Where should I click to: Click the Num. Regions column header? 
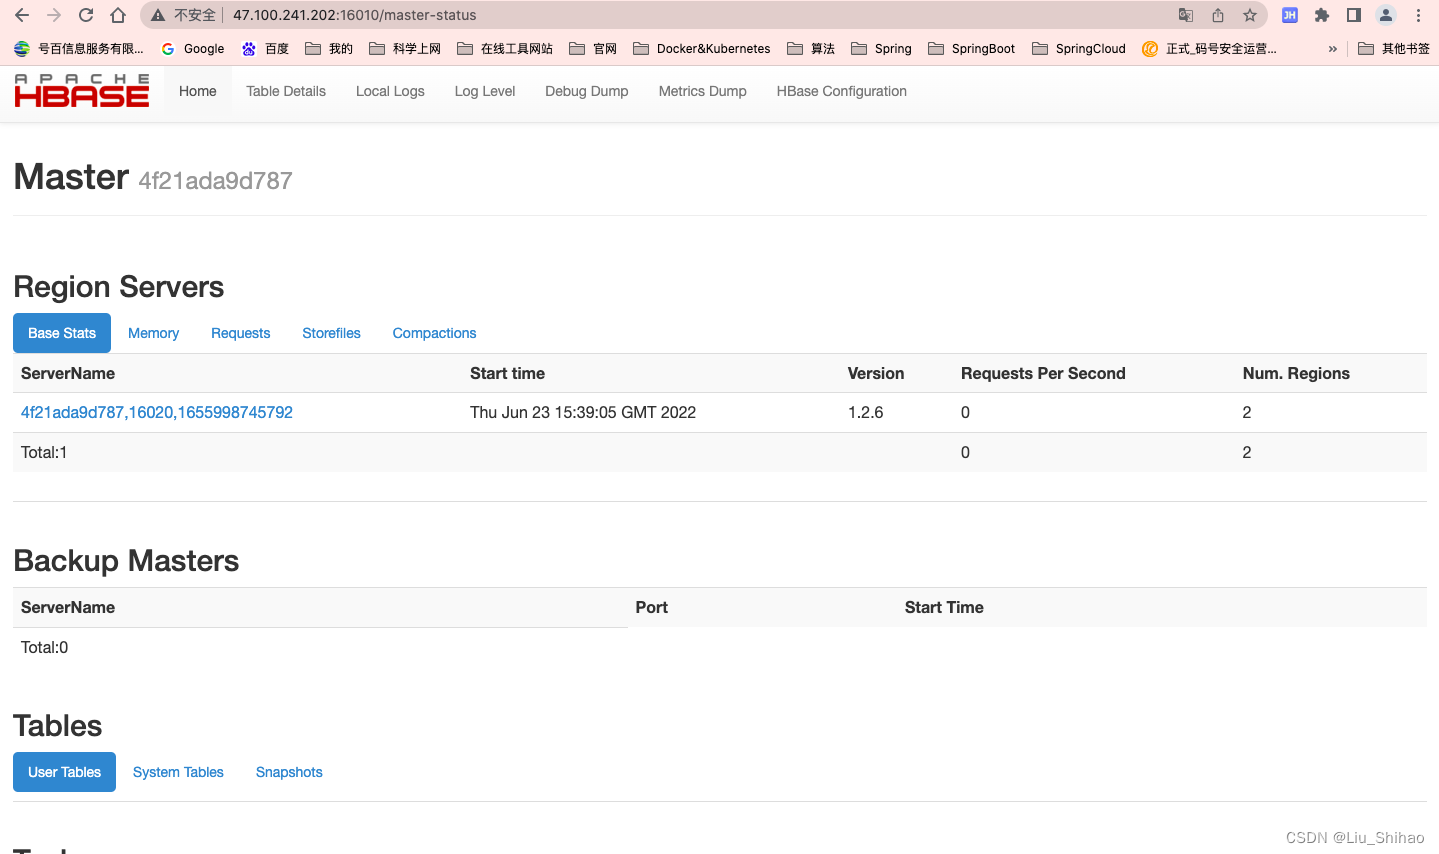[x=1296, y=373]
